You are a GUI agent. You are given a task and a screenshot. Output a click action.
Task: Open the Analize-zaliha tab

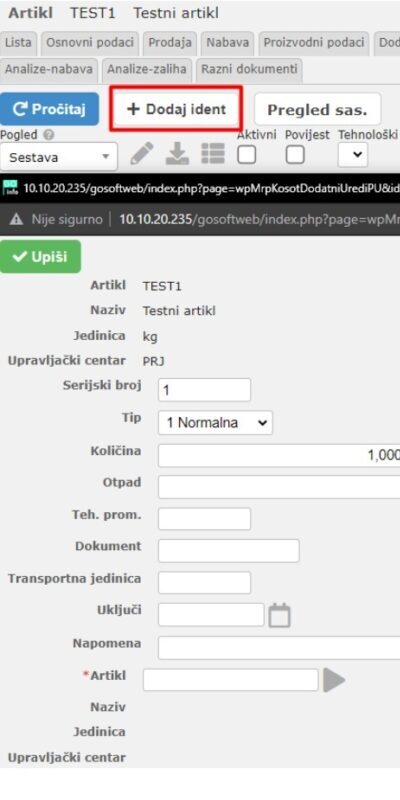[x=146, y=70]
